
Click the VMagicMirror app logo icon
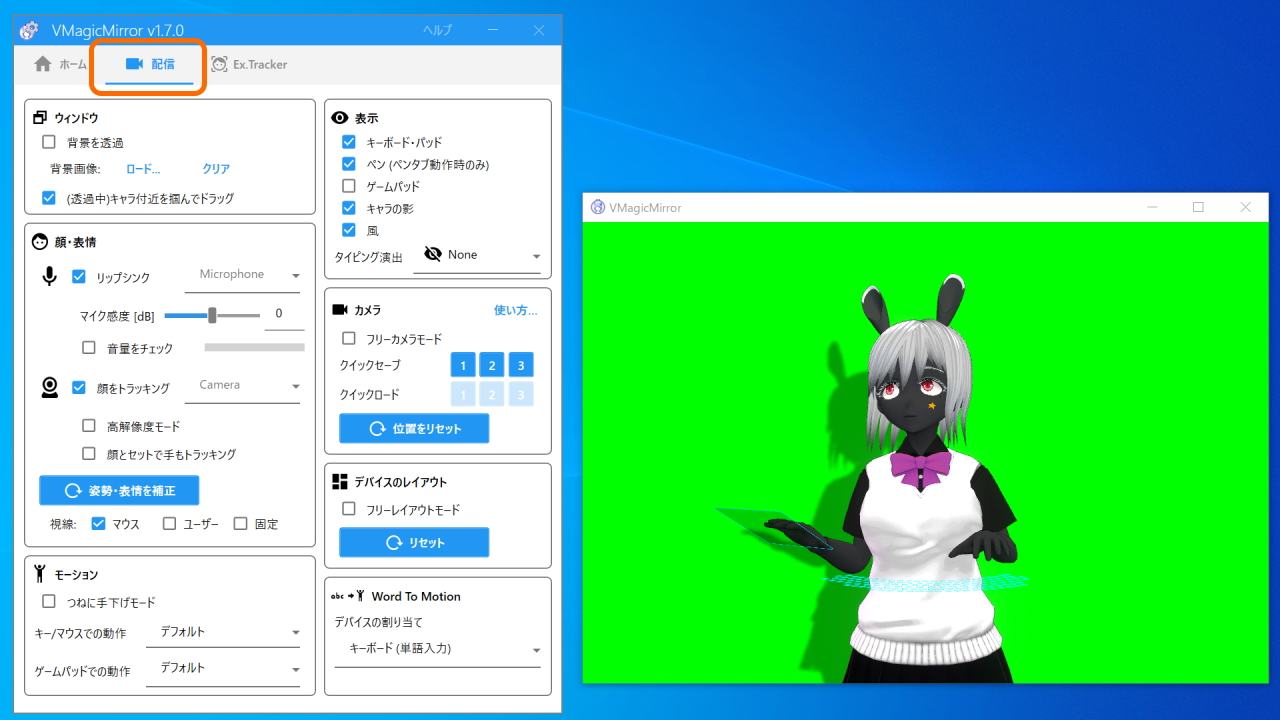[29, 30]
